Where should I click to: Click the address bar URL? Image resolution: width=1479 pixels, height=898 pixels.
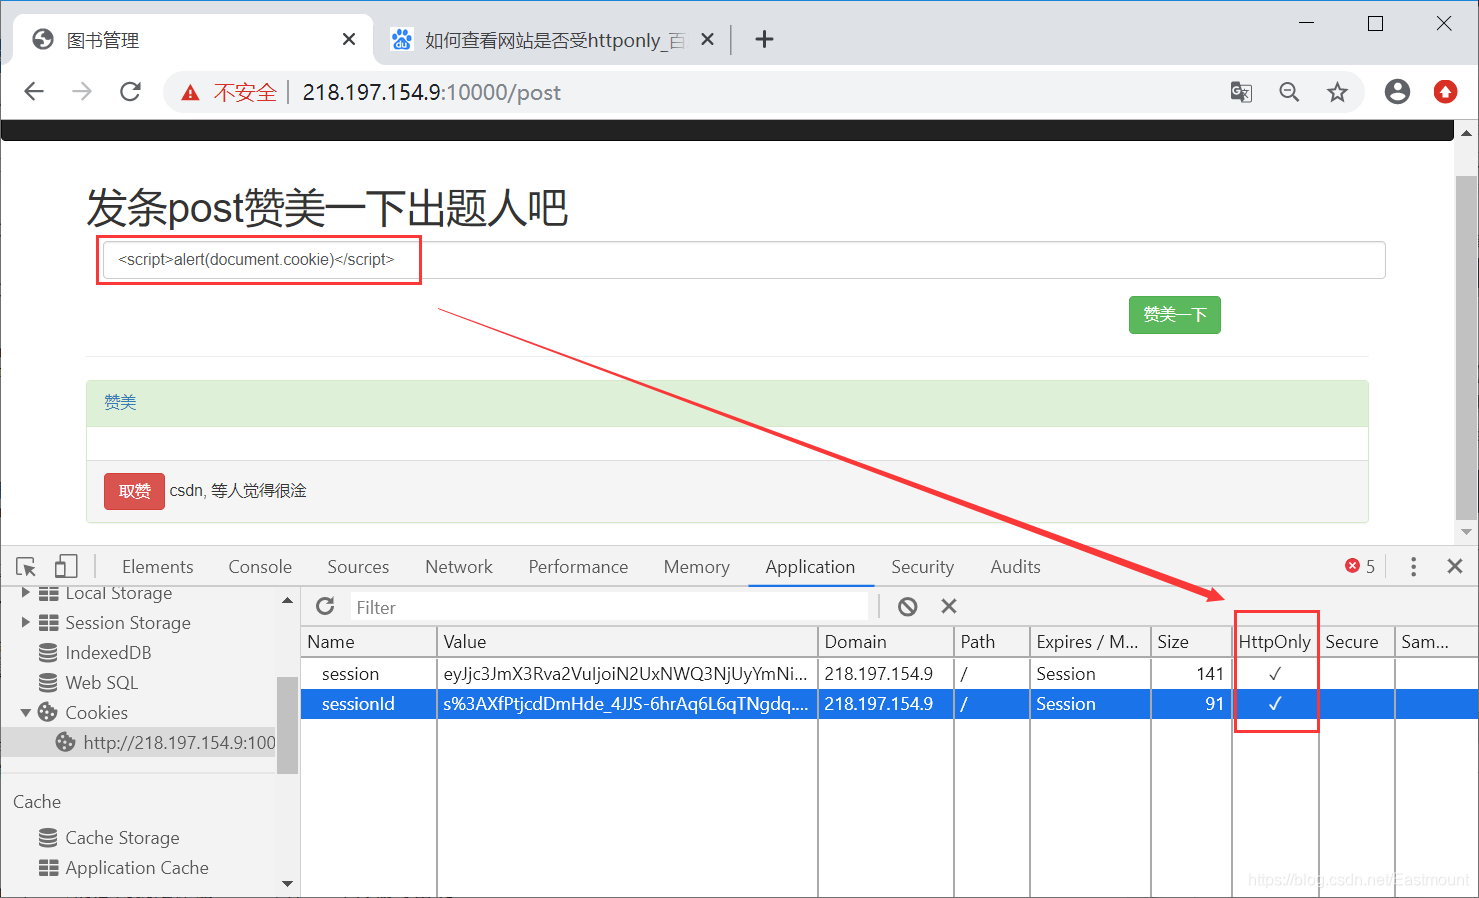[431, 93]
